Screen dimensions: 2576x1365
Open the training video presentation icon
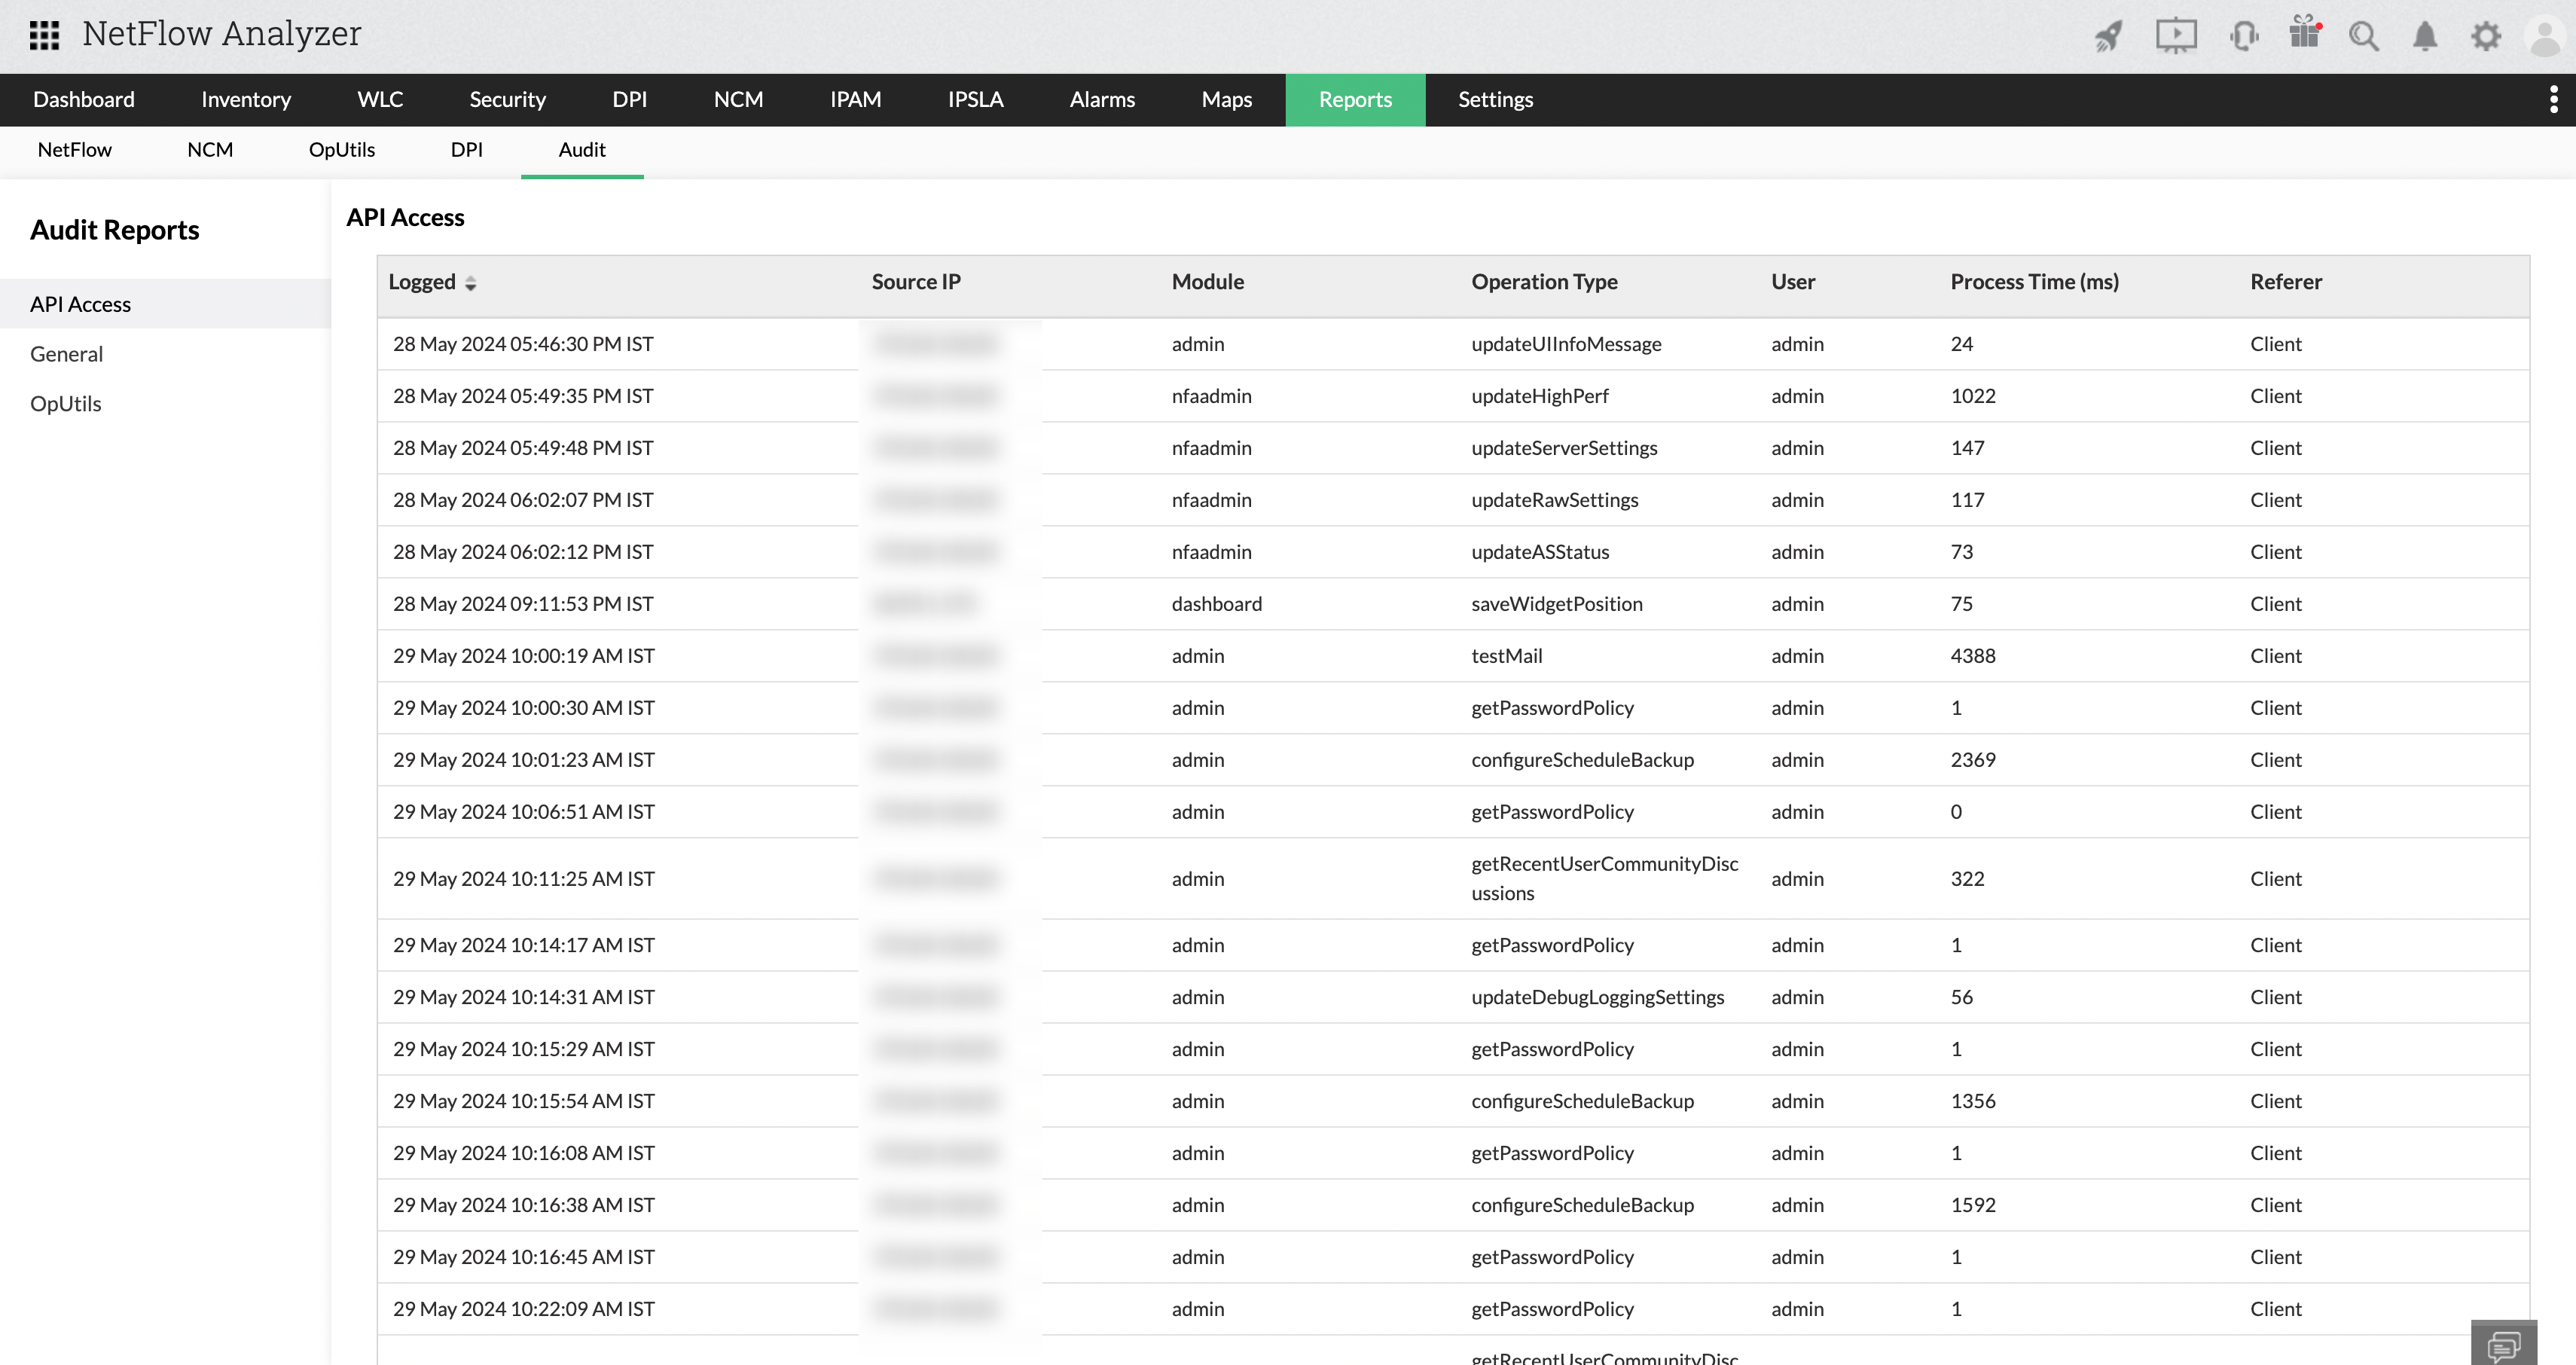click(2176, 36)
